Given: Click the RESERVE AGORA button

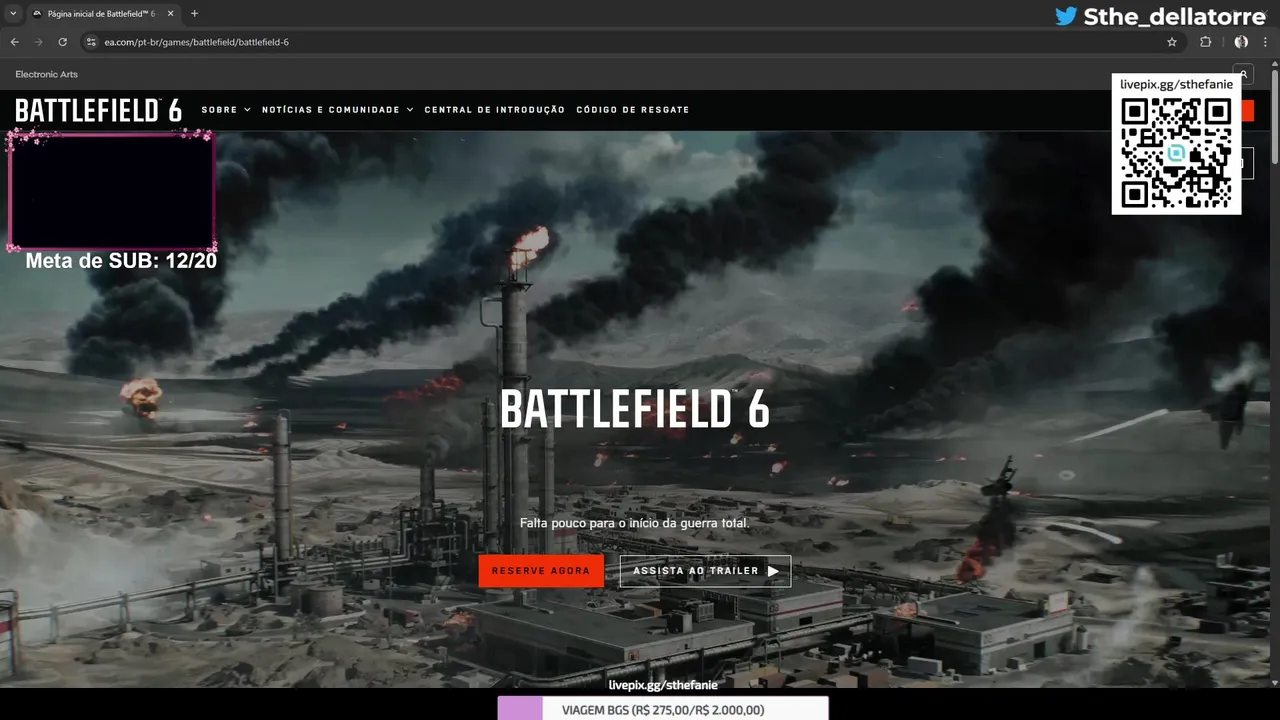Looking at the screenshot, I should [541, 571].
